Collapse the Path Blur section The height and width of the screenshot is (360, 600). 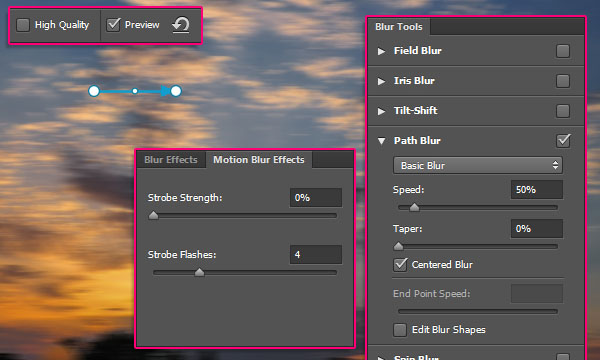click(x=382, y=141)
